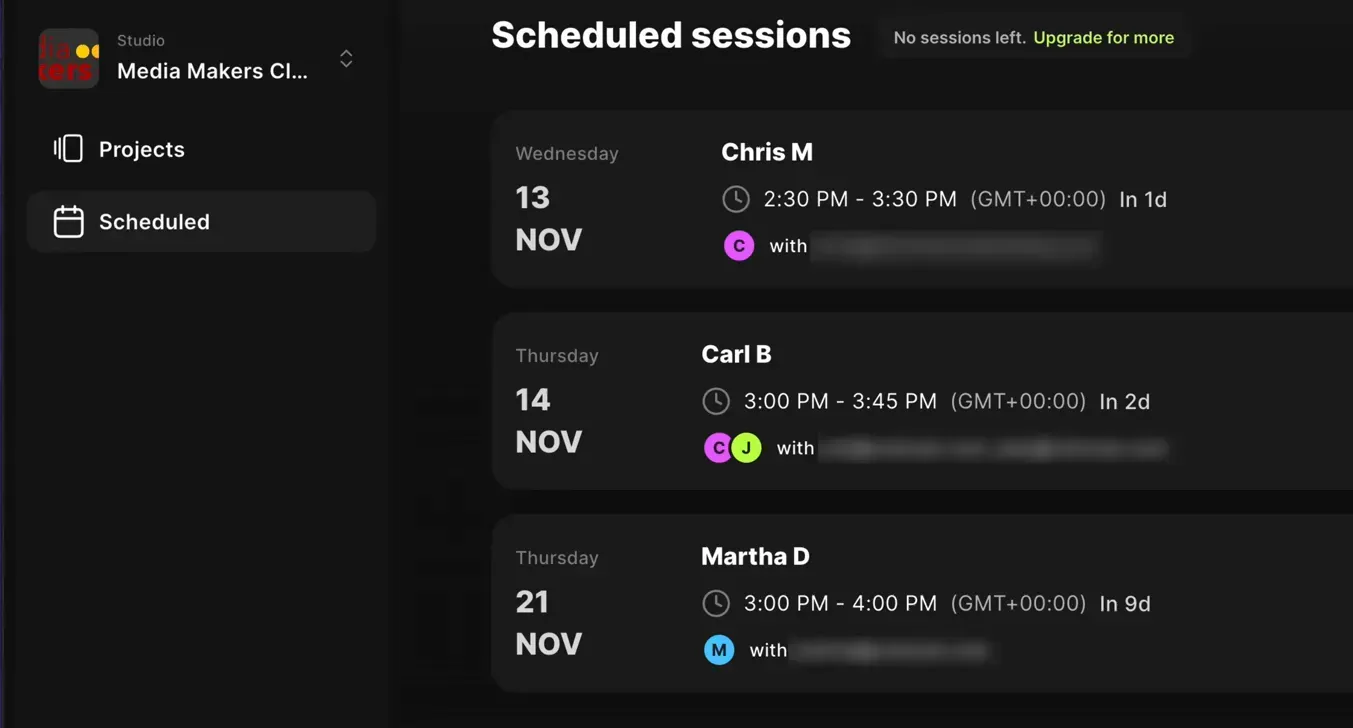Open the Media Makers studio logo
This screenshot has width=1353, height=728.
click(x=68, y=58)
